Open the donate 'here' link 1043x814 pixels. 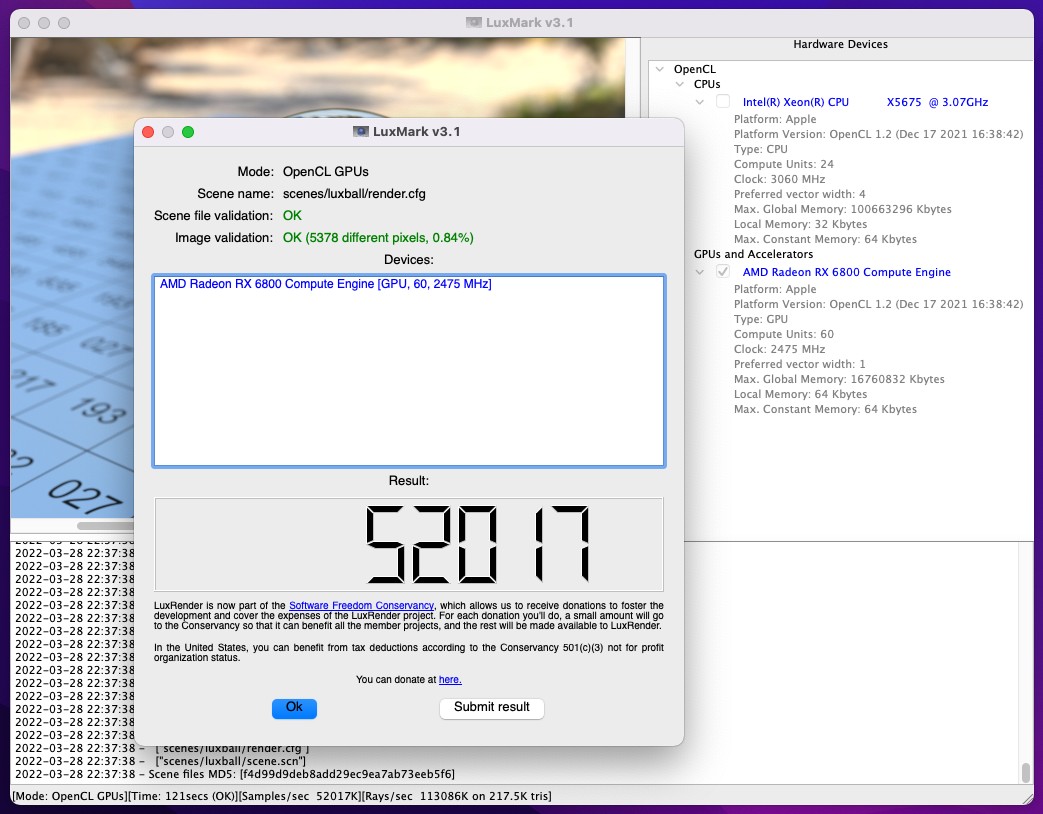[450, 680]
